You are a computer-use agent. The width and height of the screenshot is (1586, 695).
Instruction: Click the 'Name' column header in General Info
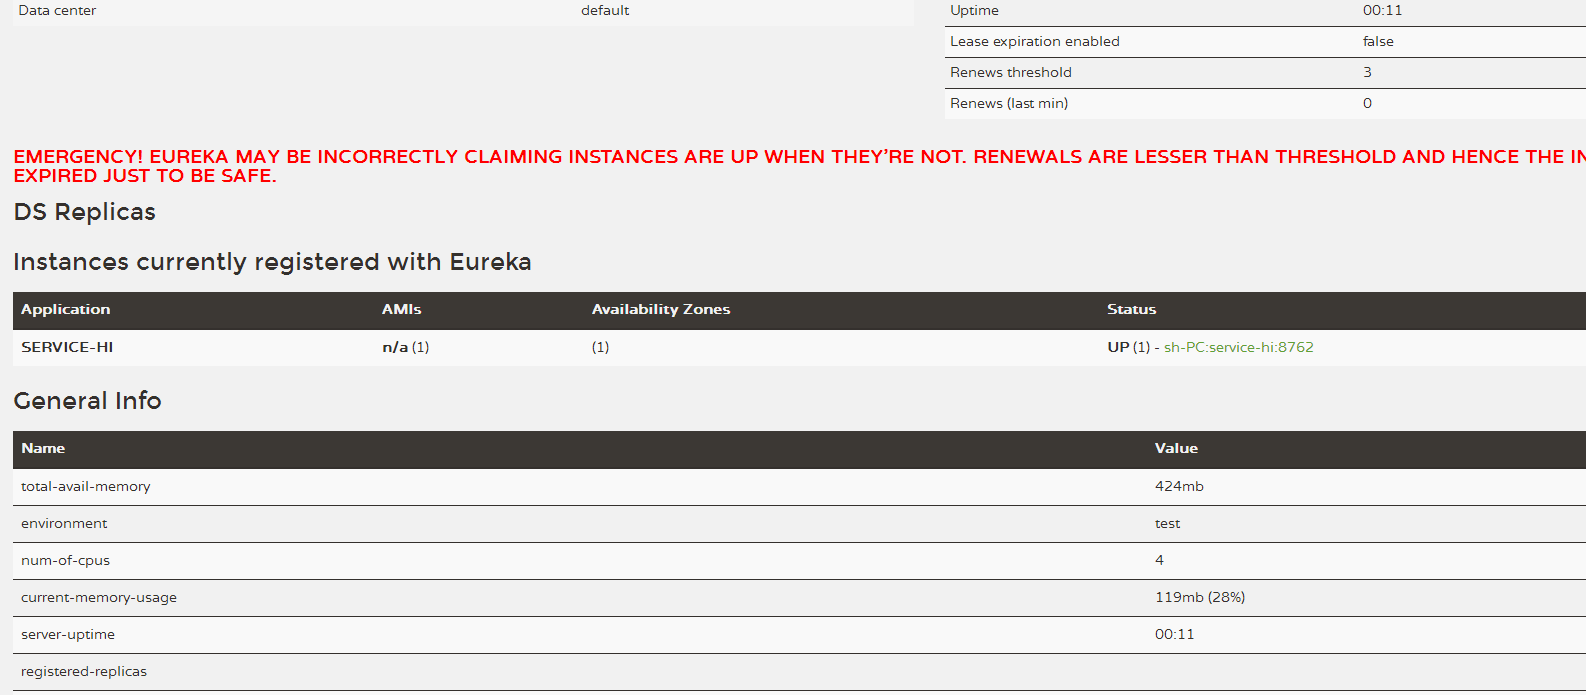point(43,448)
